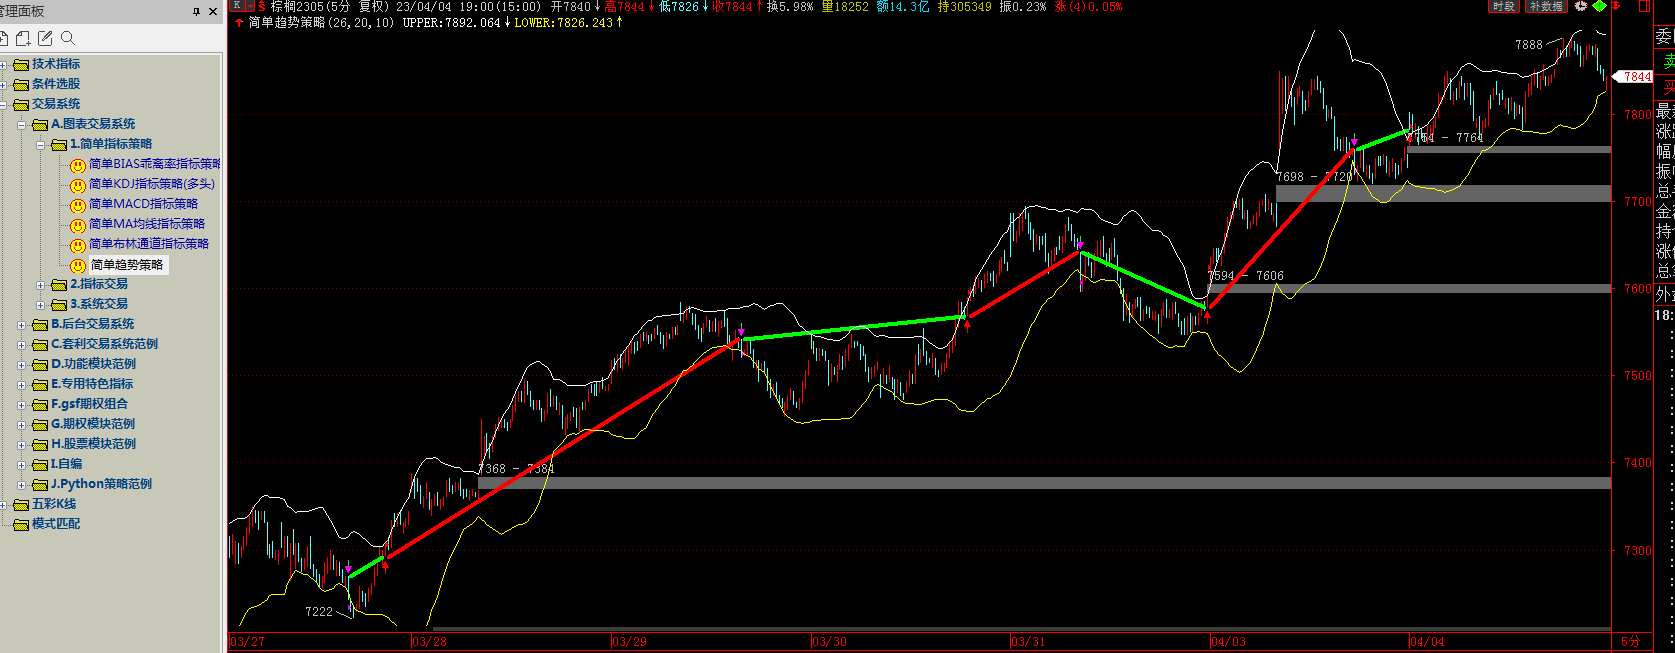Click the 7844 current price marker

pos(1634,76)
